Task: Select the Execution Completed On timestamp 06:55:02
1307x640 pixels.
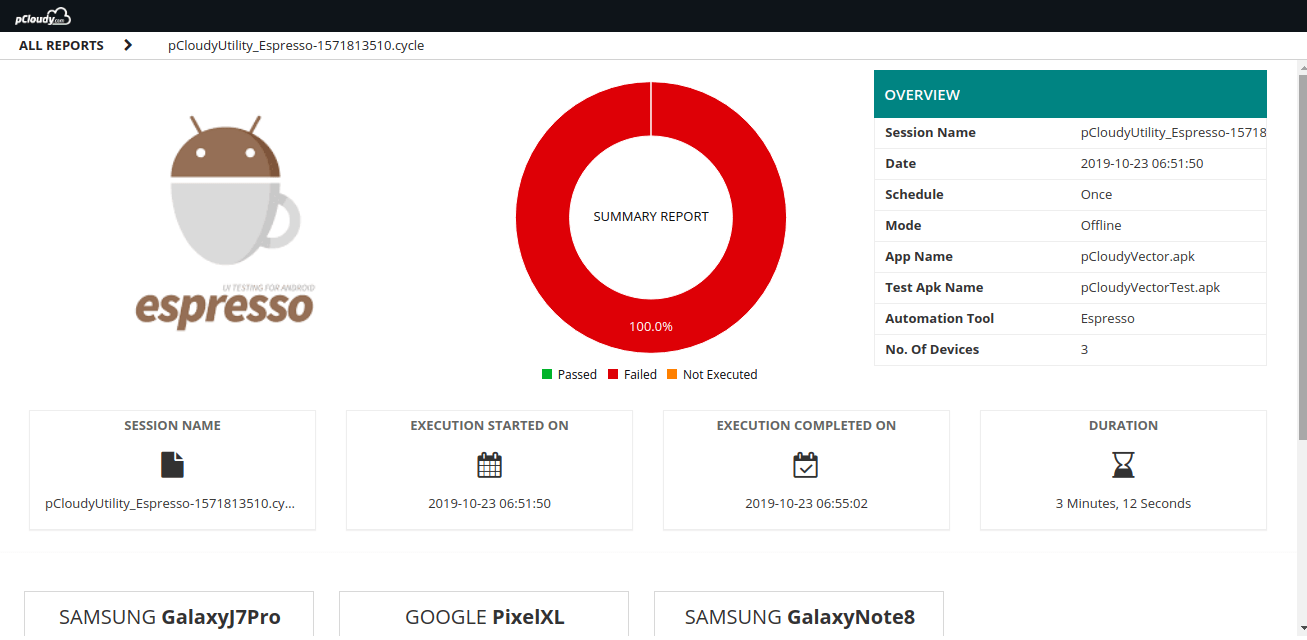Action: coord(806,504)
